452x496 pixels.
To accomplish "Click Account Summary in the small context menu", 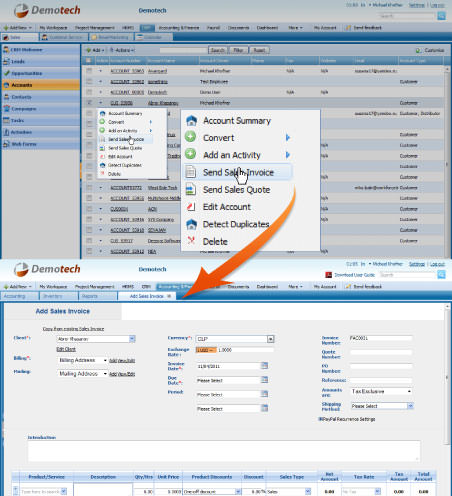I will tap(125, 113).
